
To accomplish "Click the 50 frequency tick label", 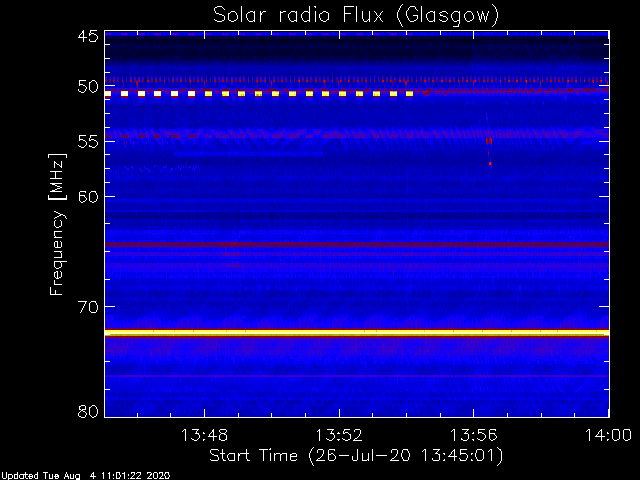I will pyautogui.click(x=88, y=87).
